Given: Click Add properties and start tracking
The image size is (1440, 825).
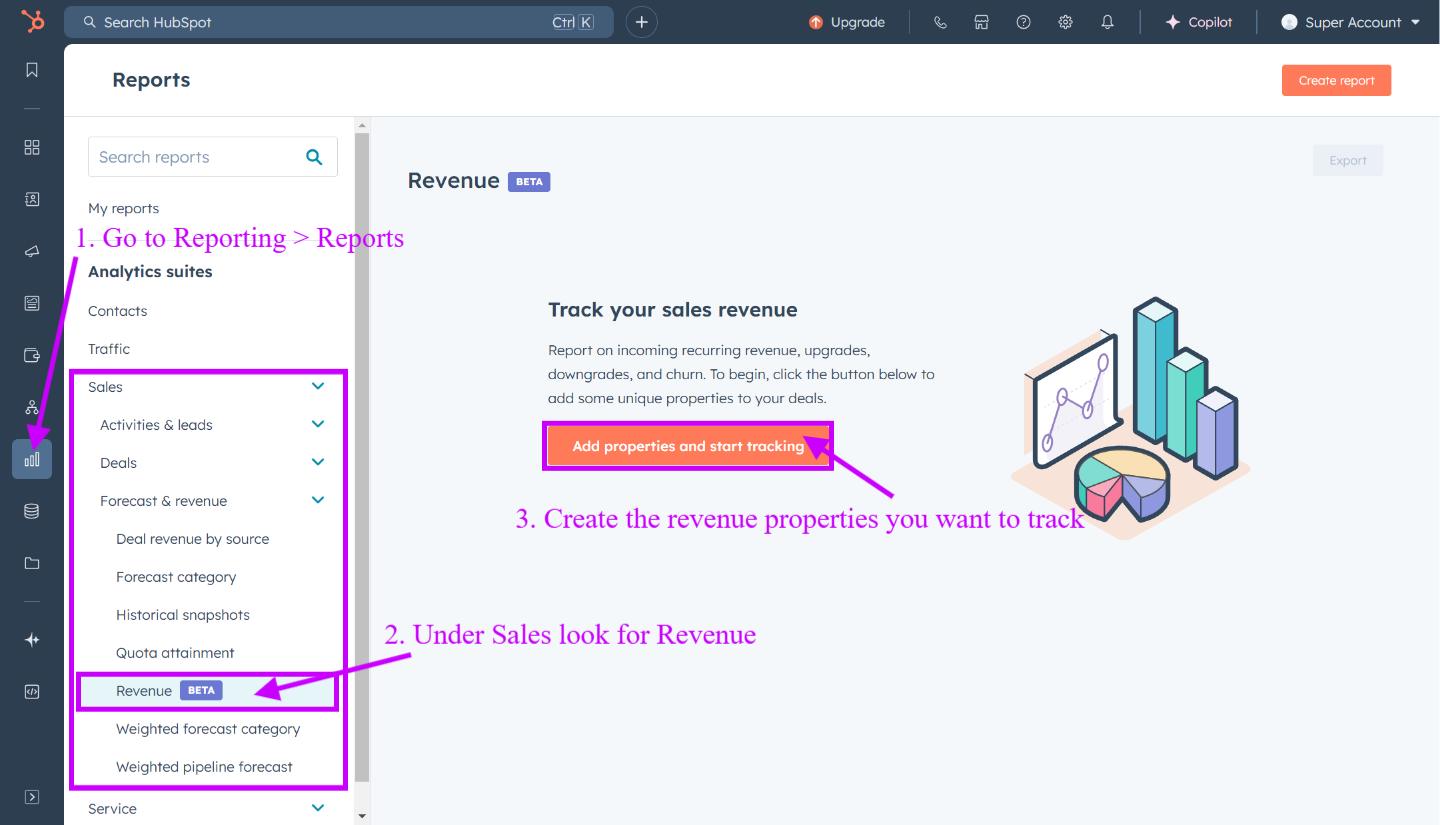Looking at the screenshot, I should 688,446.
